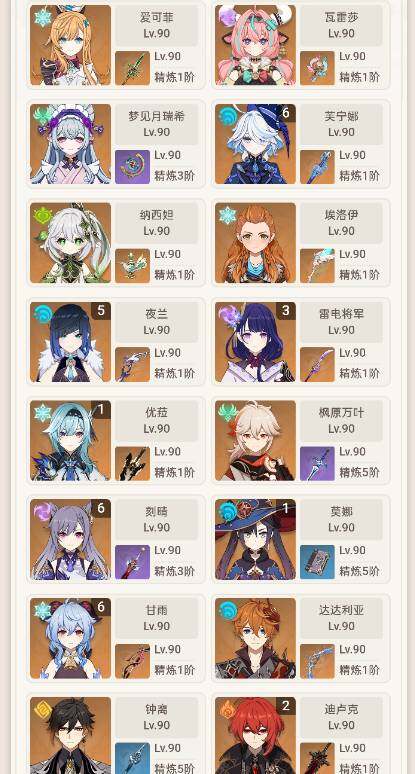The height and width of the screenshot is (774, 415).
Task: Open 优菈's claymore weapon icon
Action: [132, 463]
